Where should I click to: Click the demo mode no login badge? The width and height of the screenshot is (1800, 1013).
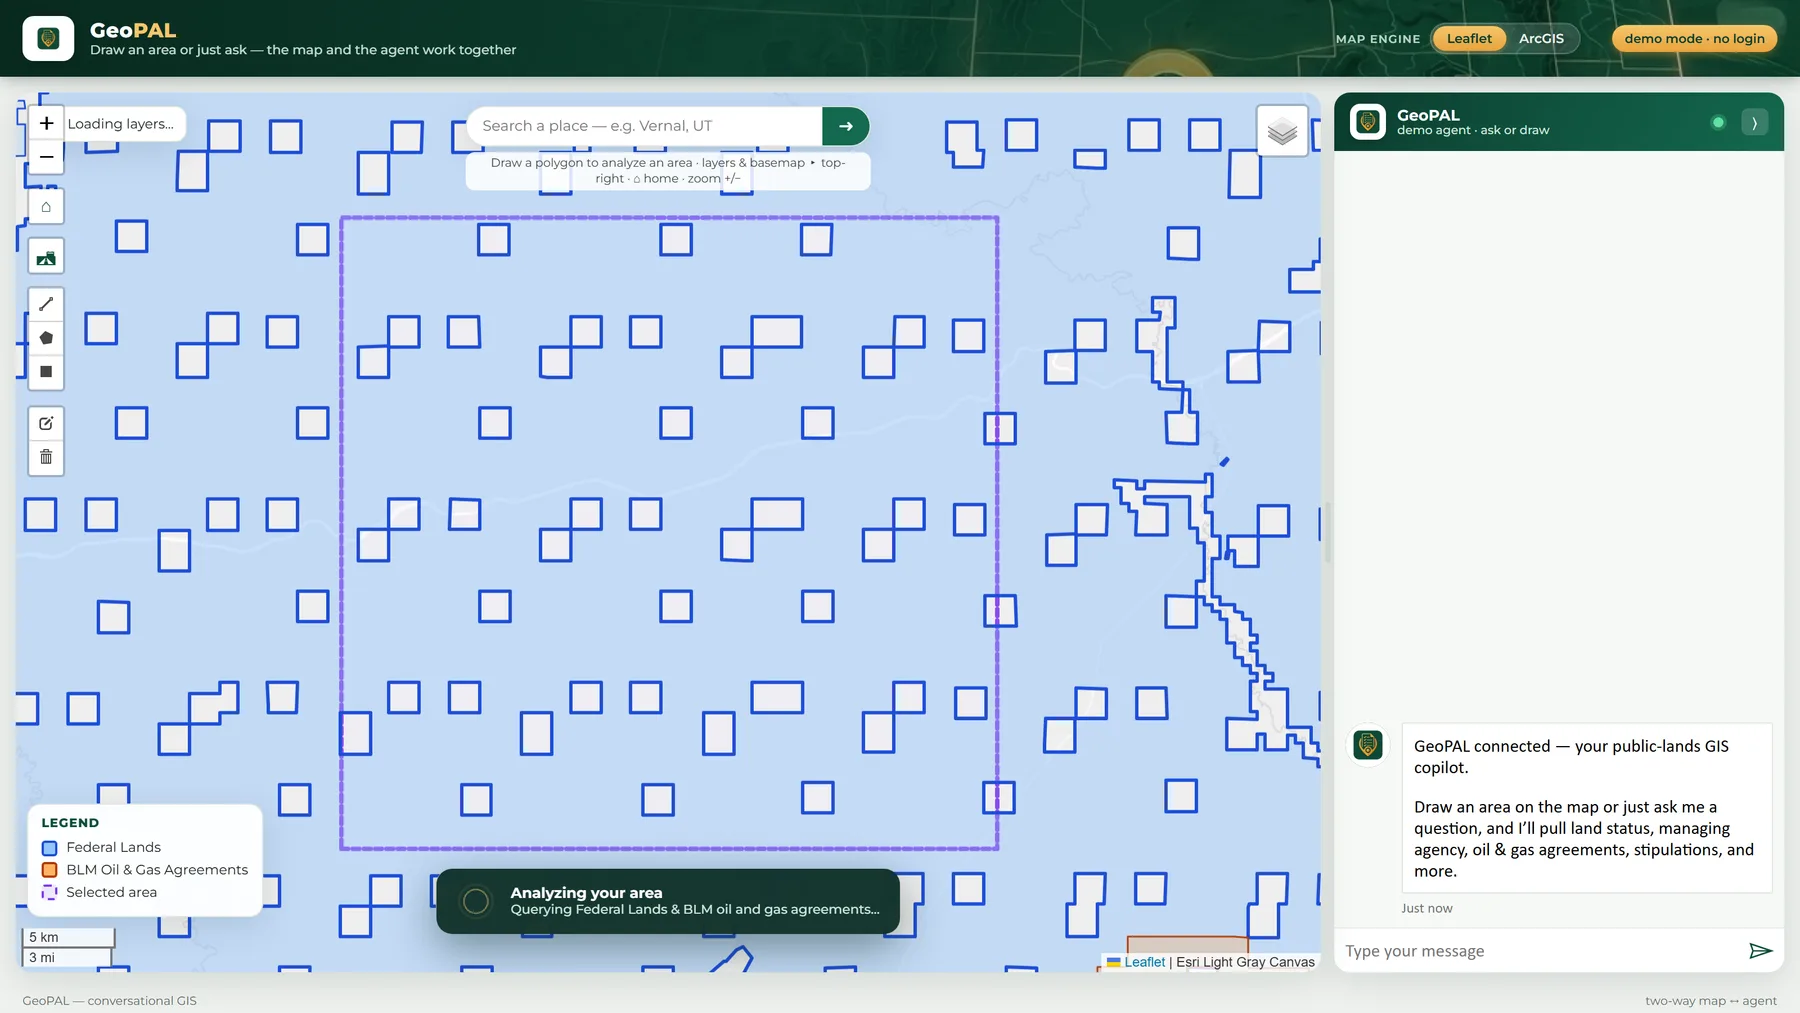pos(1694,39)
